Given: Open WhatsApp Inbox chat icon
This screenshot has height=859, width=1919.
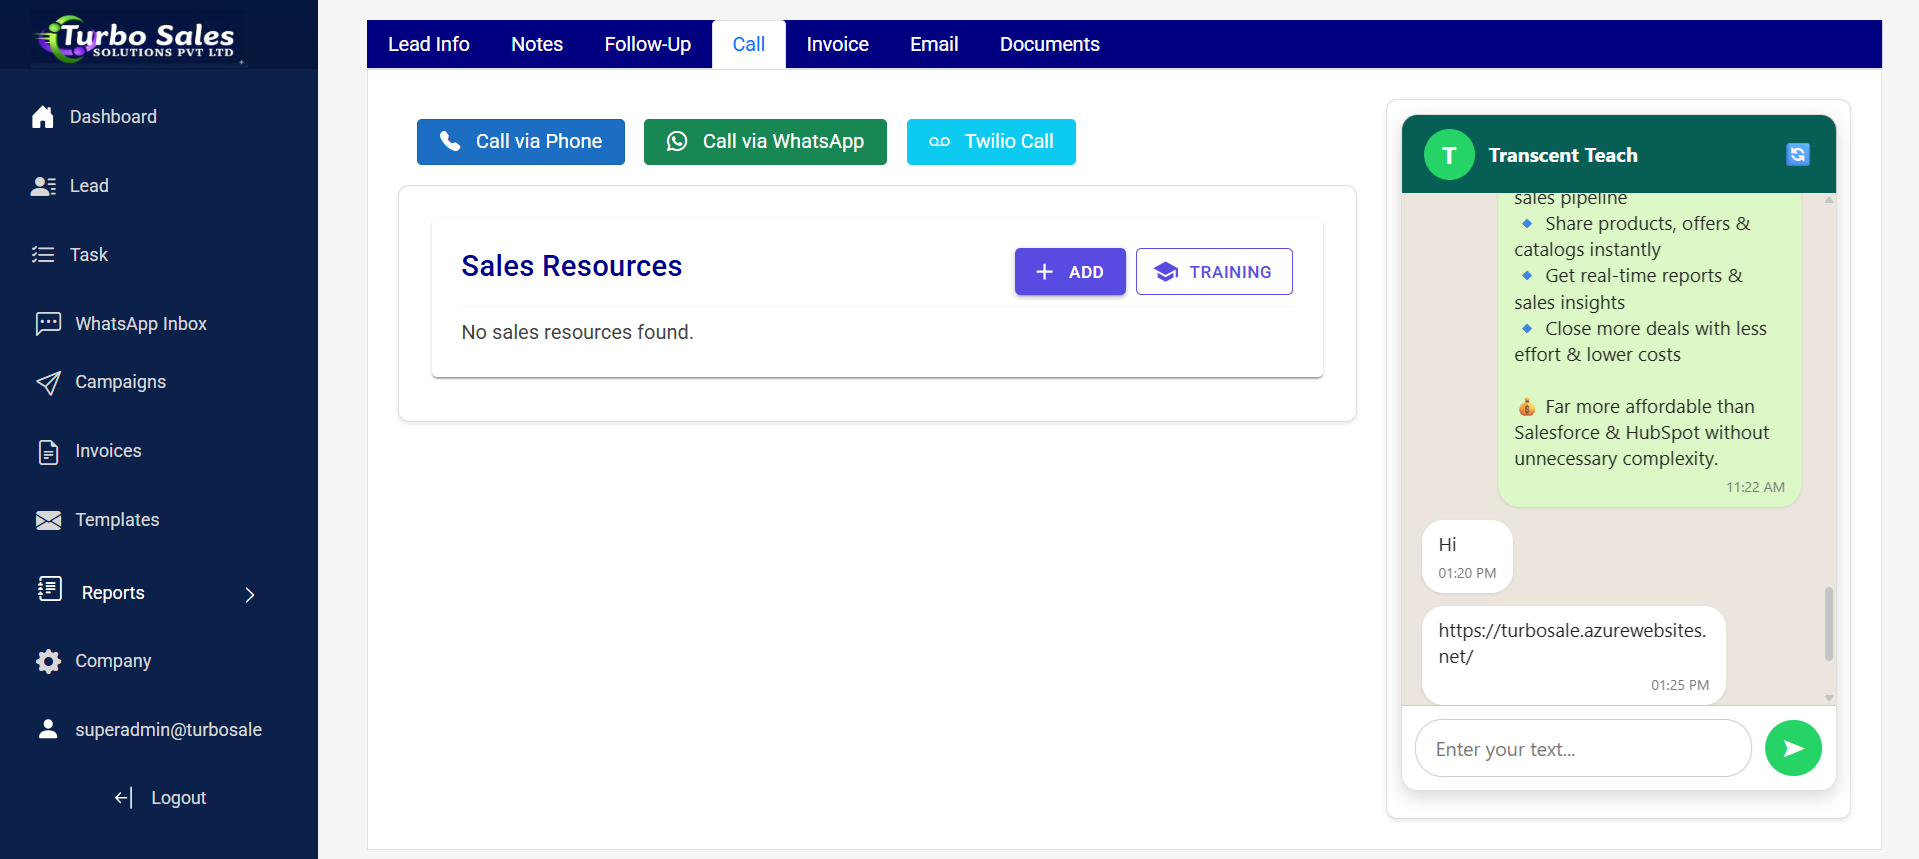Looking at the screenshot, I should click(48, 324).
